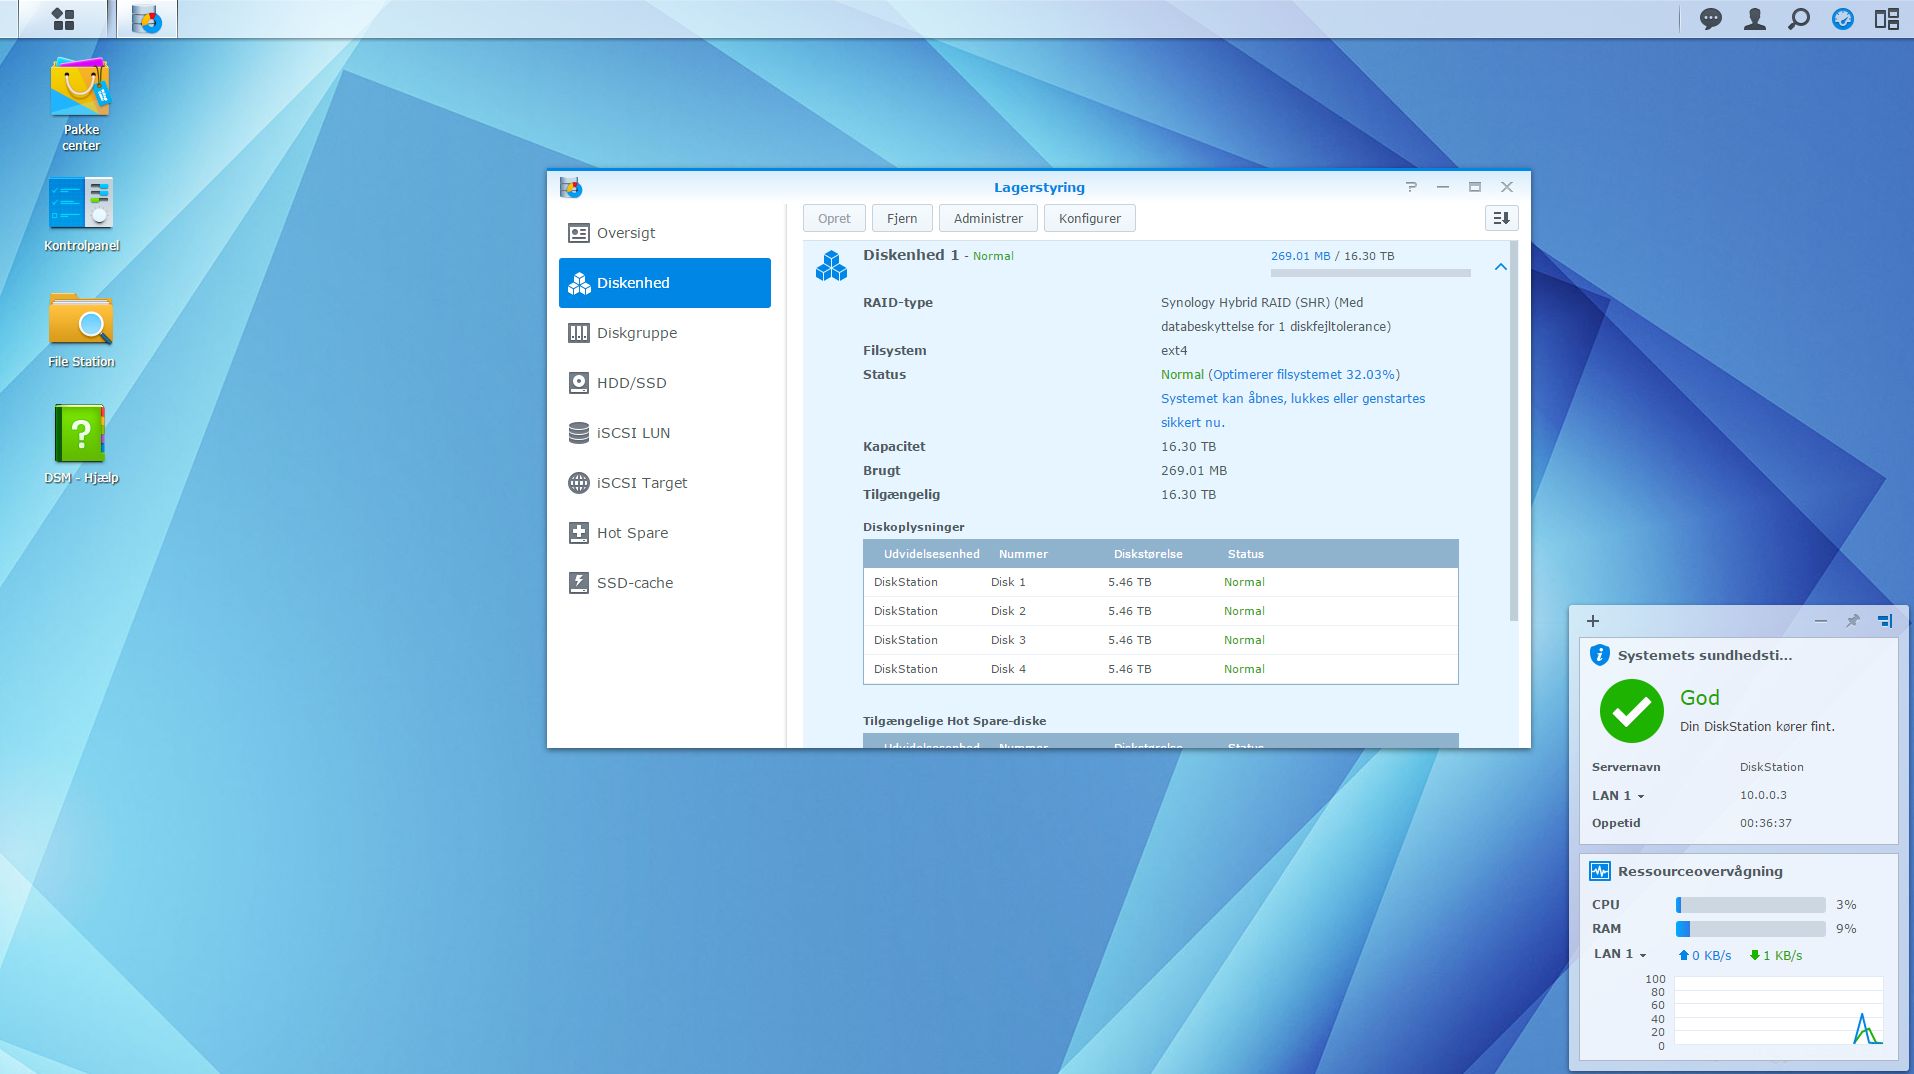Click the search magnifier in top bar
Screen dimensions: 1914x1074
point(1799,19)
